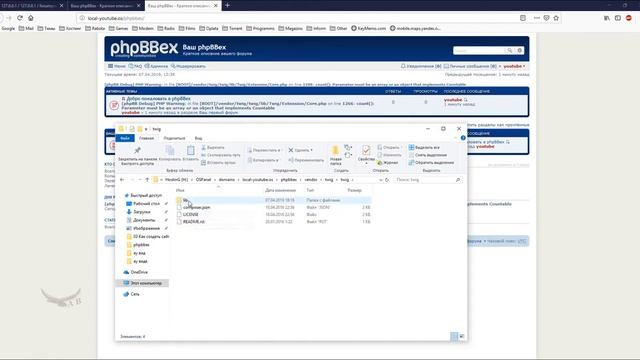Open phpbbex folder in navigation pane
The image size is (640, 360).
coord(138,245)
